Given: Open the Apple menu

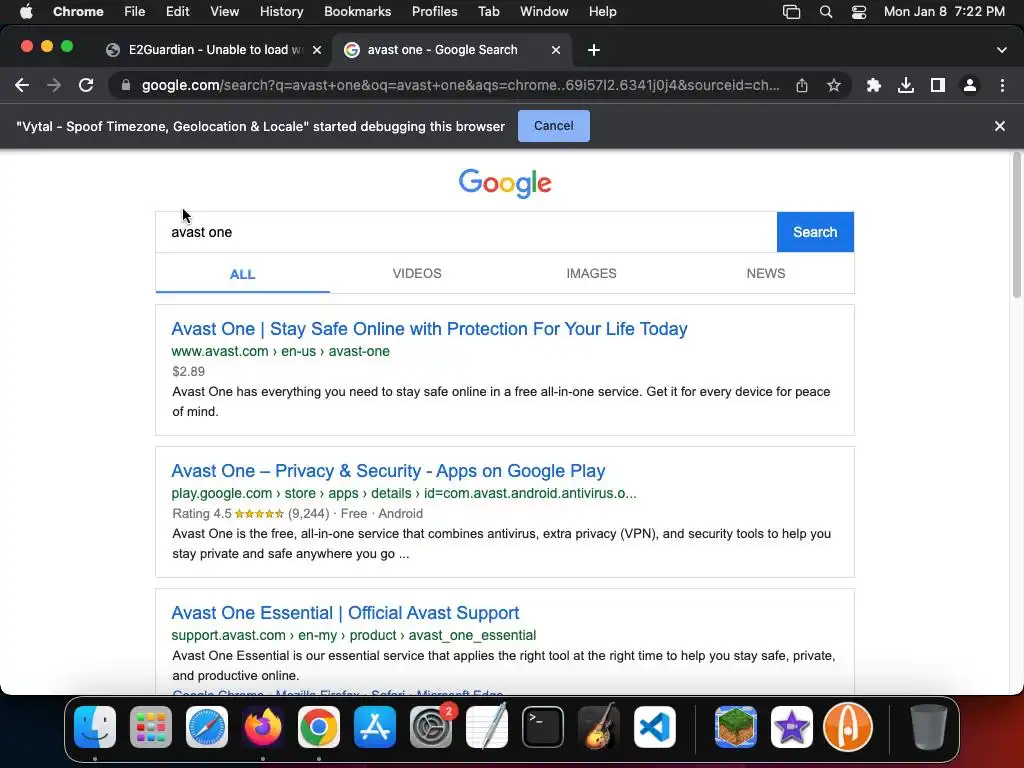Looking at the screenshot, I should click(26, 12).
